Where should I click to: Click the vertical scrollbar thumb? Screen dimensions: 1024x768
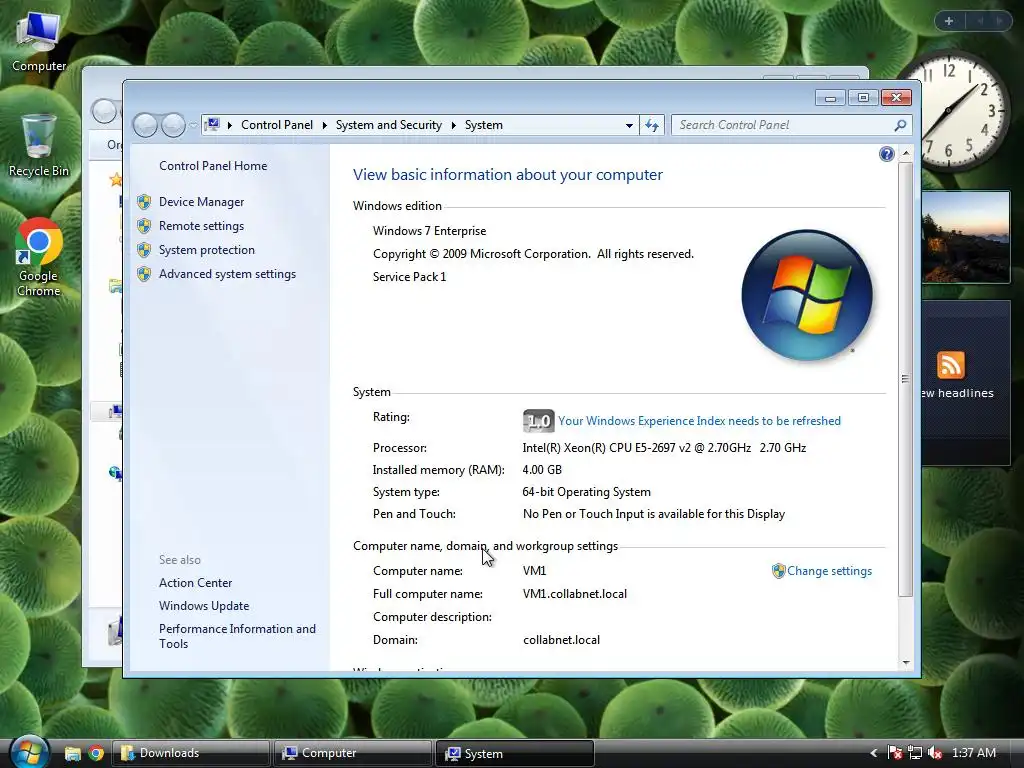905,379
